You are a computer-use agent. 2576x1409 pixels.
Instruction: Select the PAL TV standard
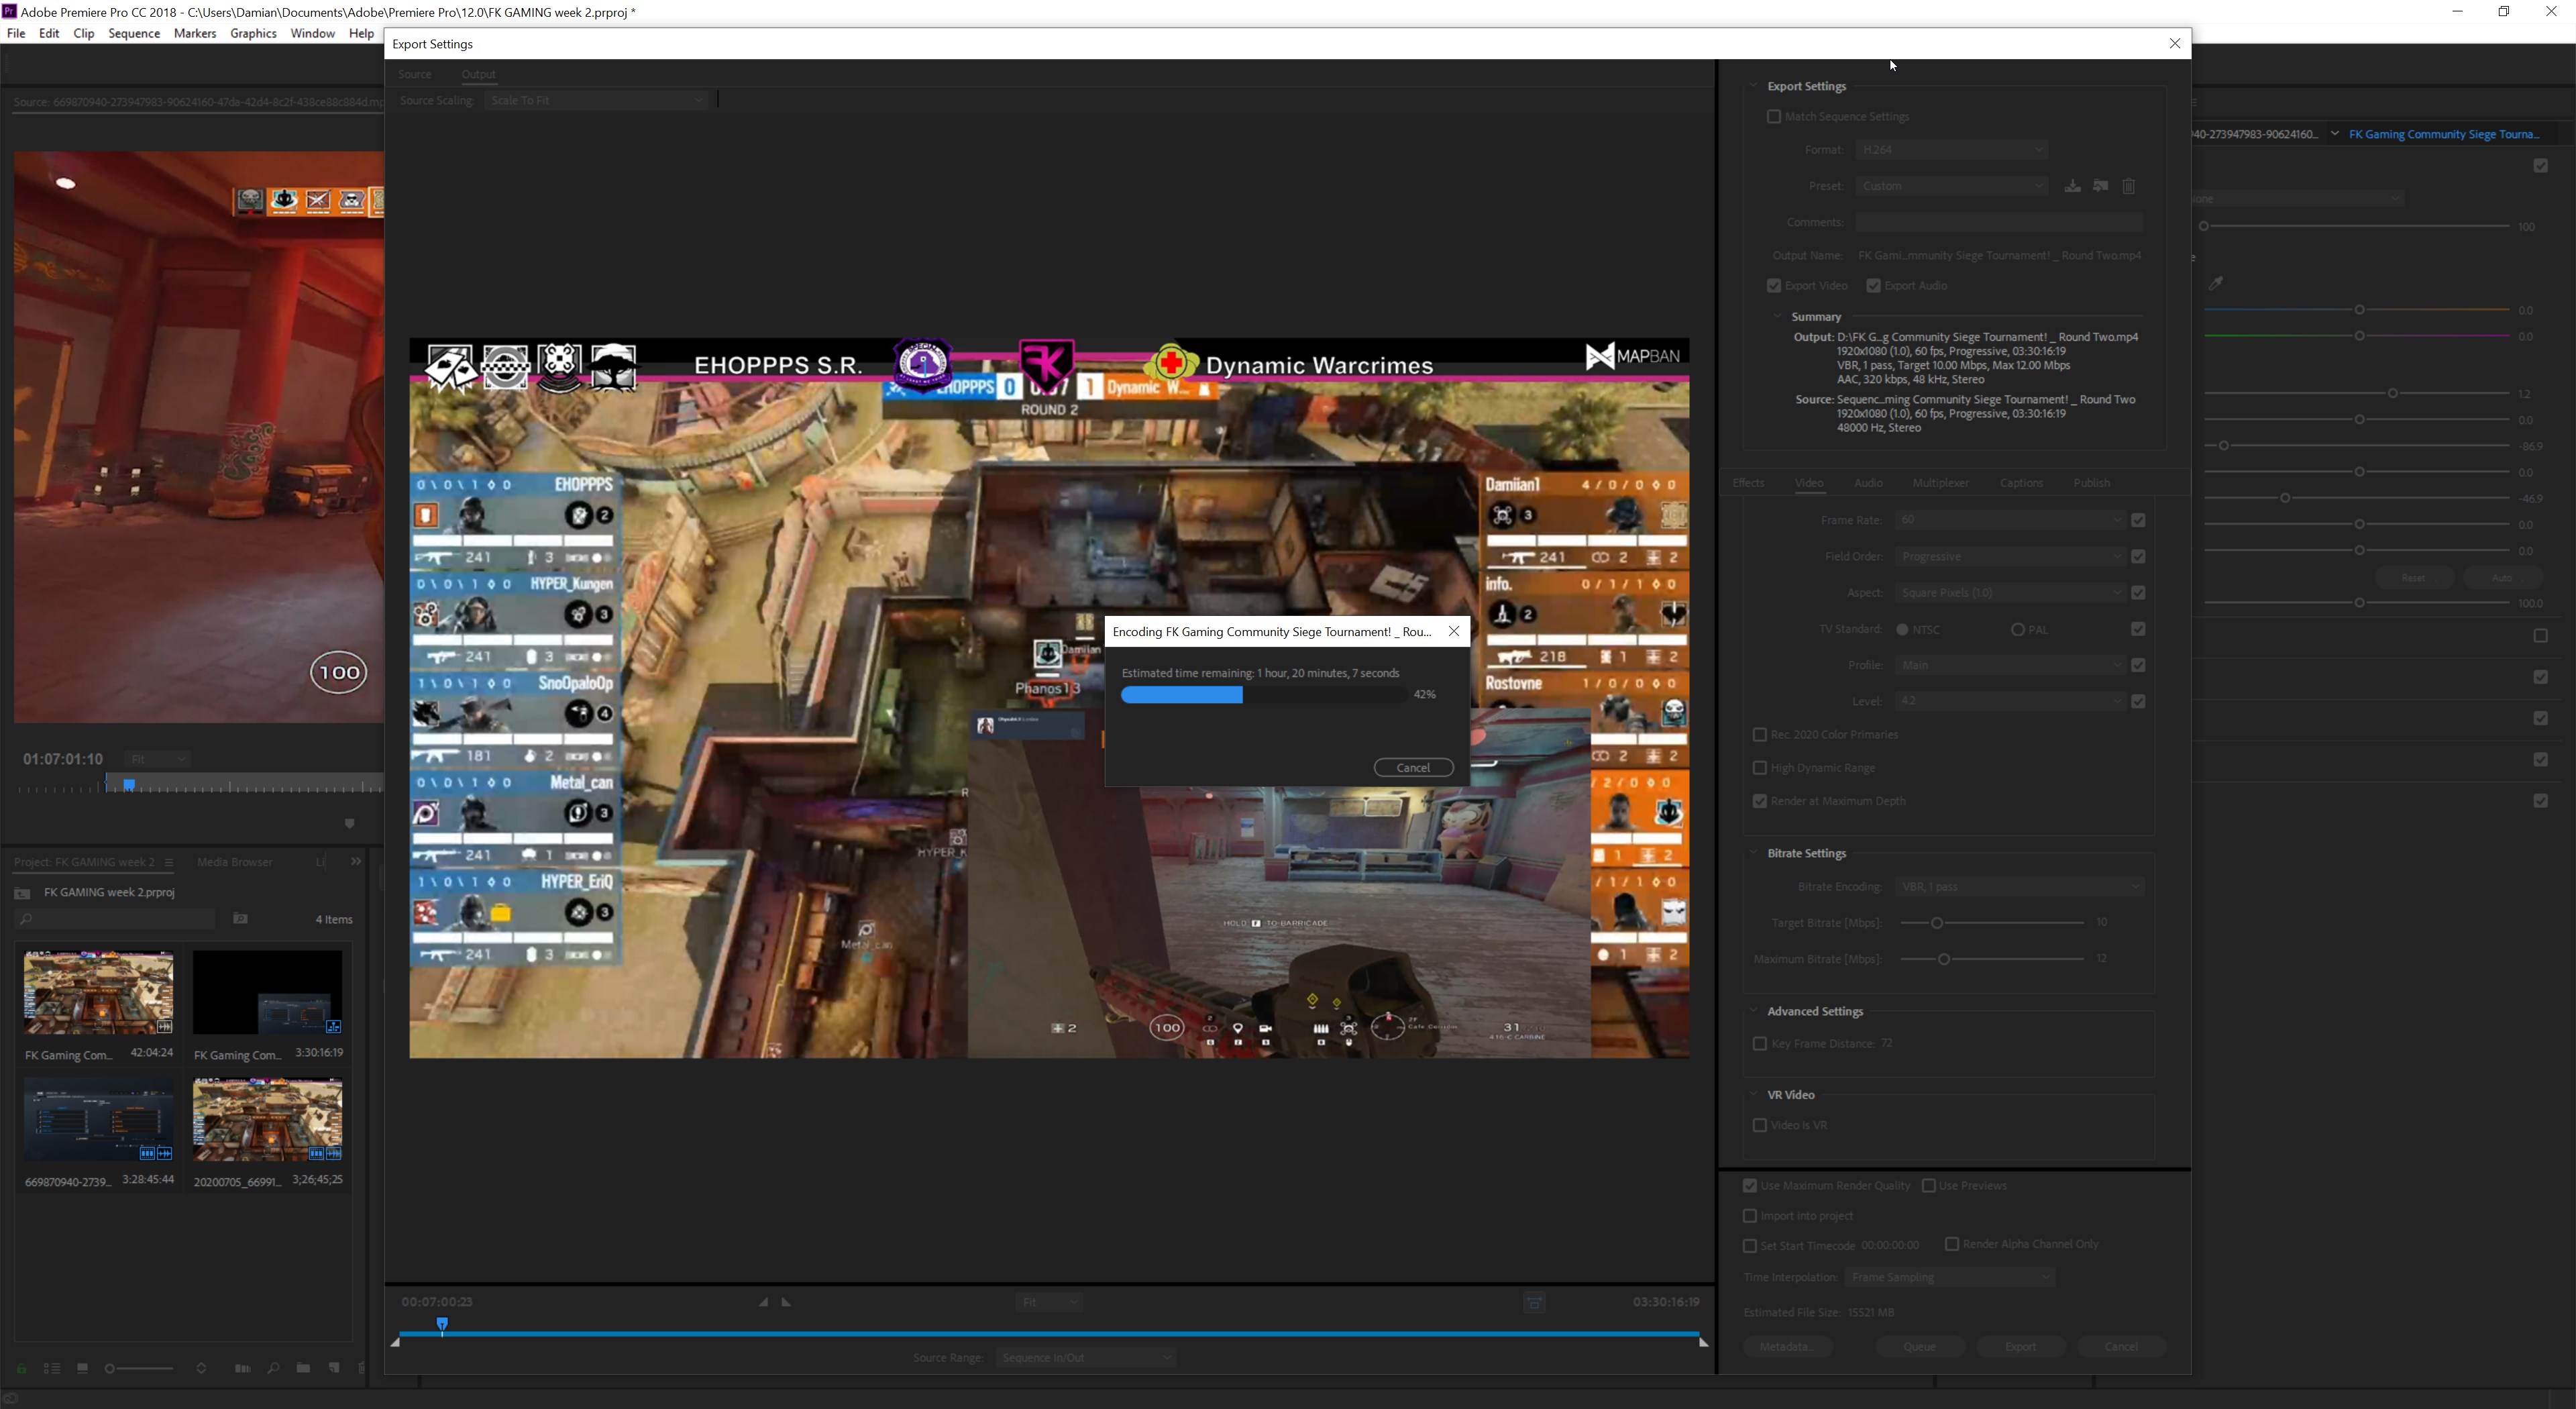click(x=2017, y=630)
